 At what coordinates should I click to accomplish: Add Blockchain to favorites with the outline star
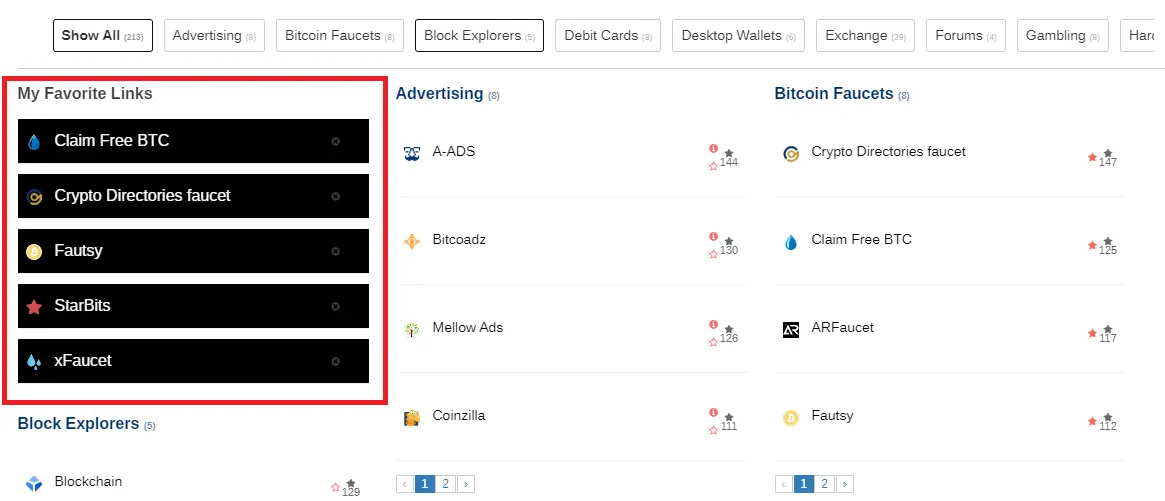(335, 488)
